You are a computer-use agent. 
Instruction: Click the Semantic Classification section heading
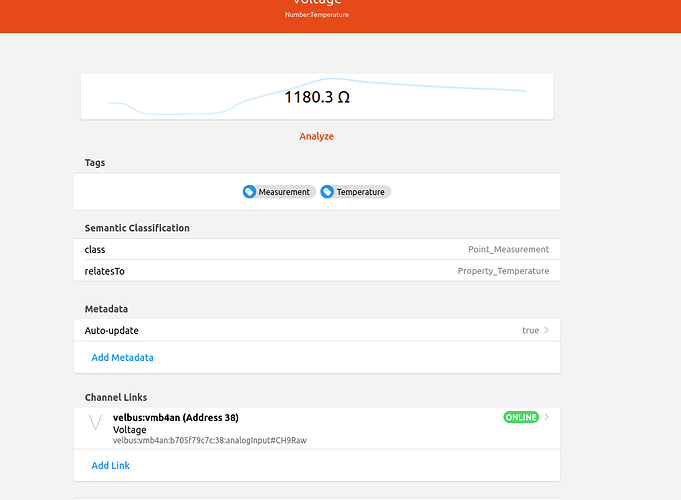click(x=137, y=228)
